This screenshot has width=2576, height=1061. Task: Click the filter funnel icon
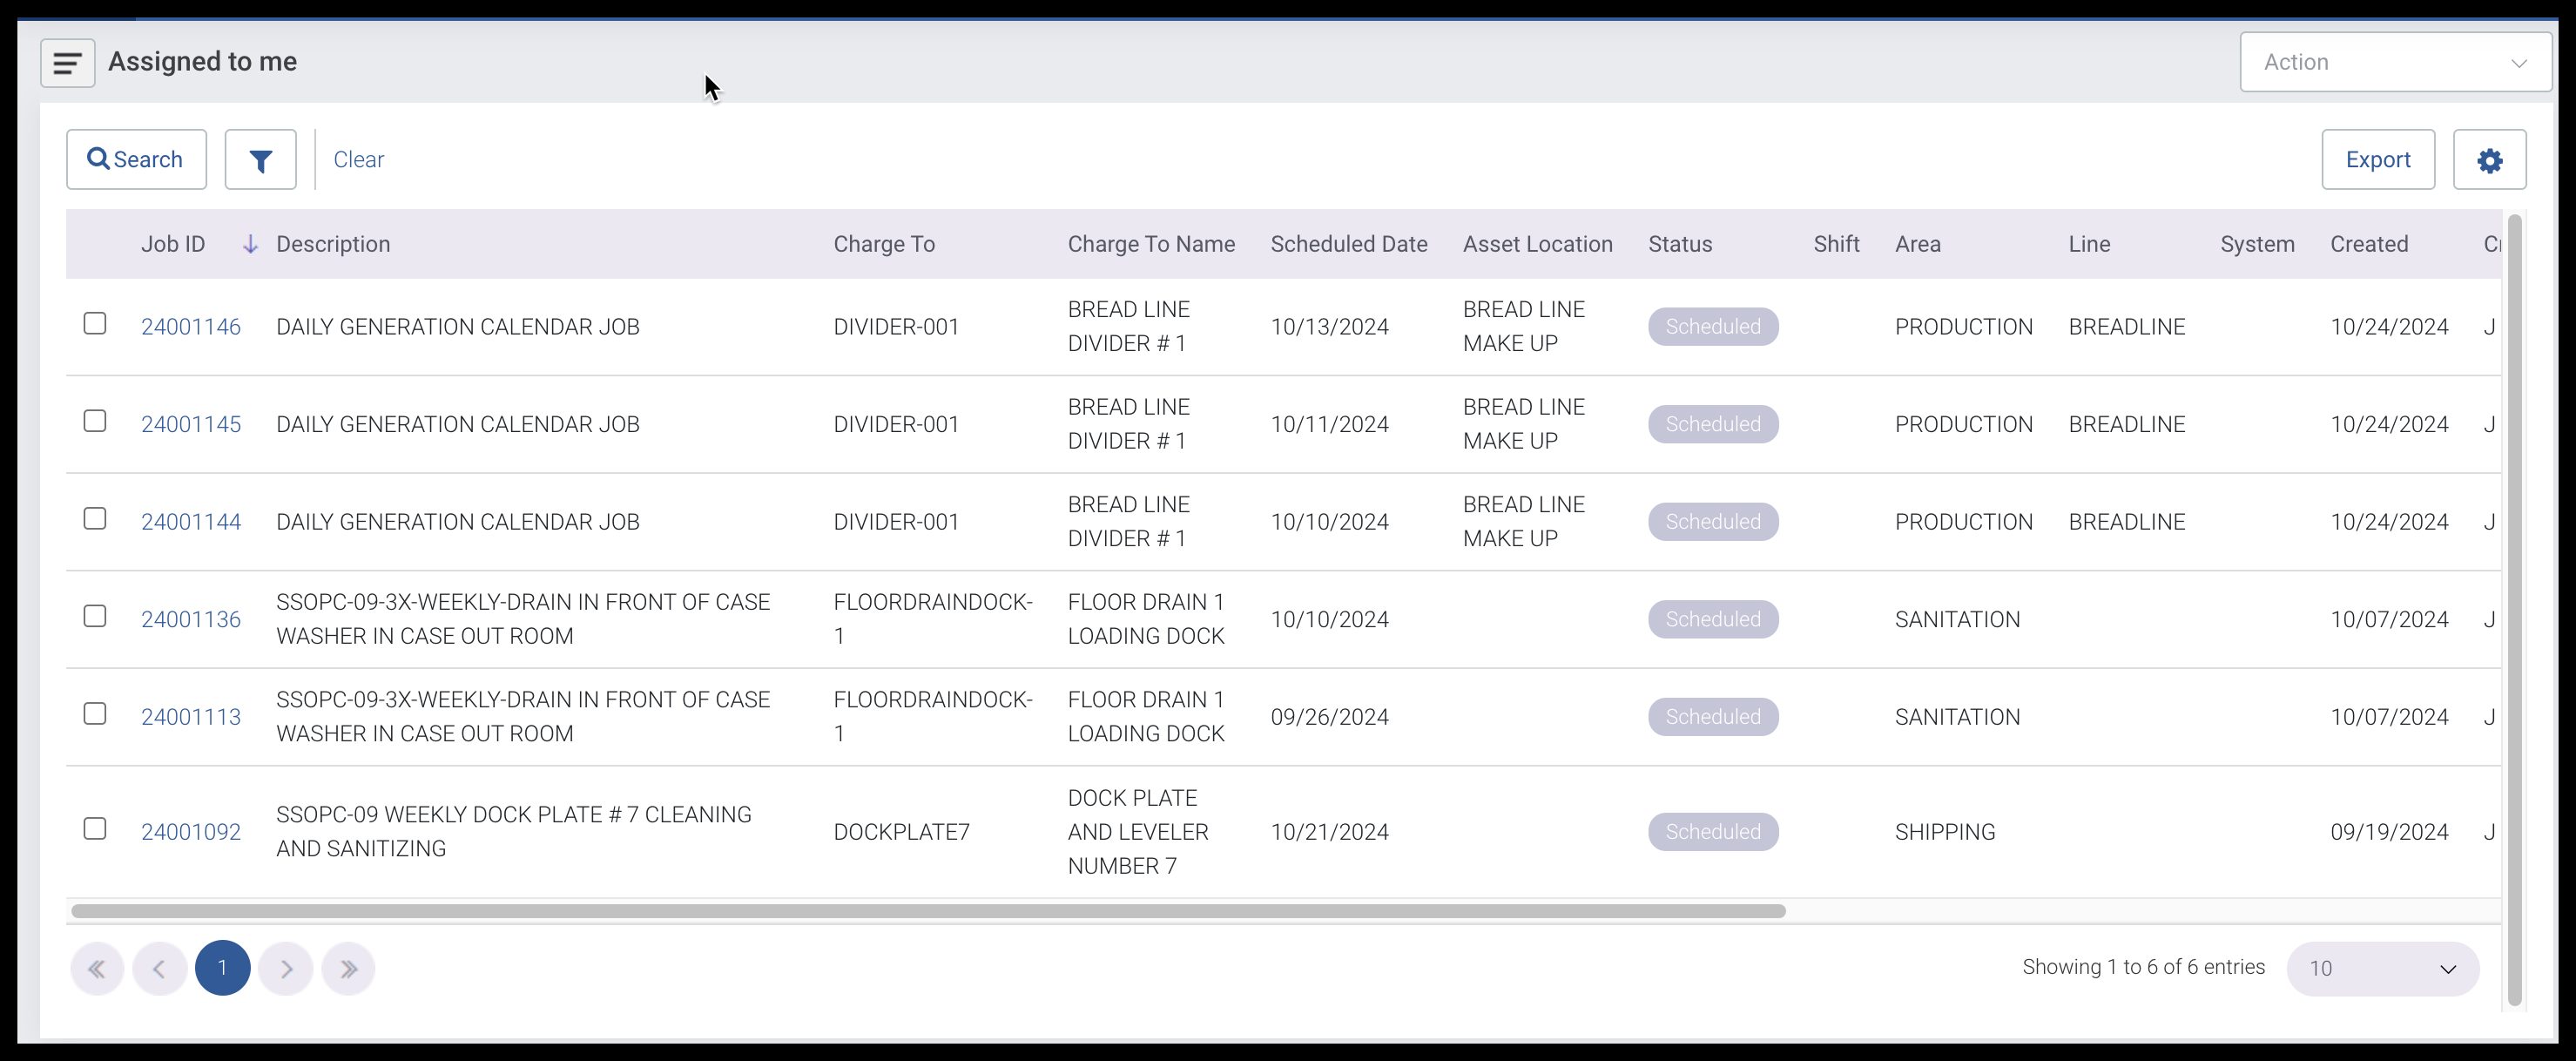pos(260,160)
